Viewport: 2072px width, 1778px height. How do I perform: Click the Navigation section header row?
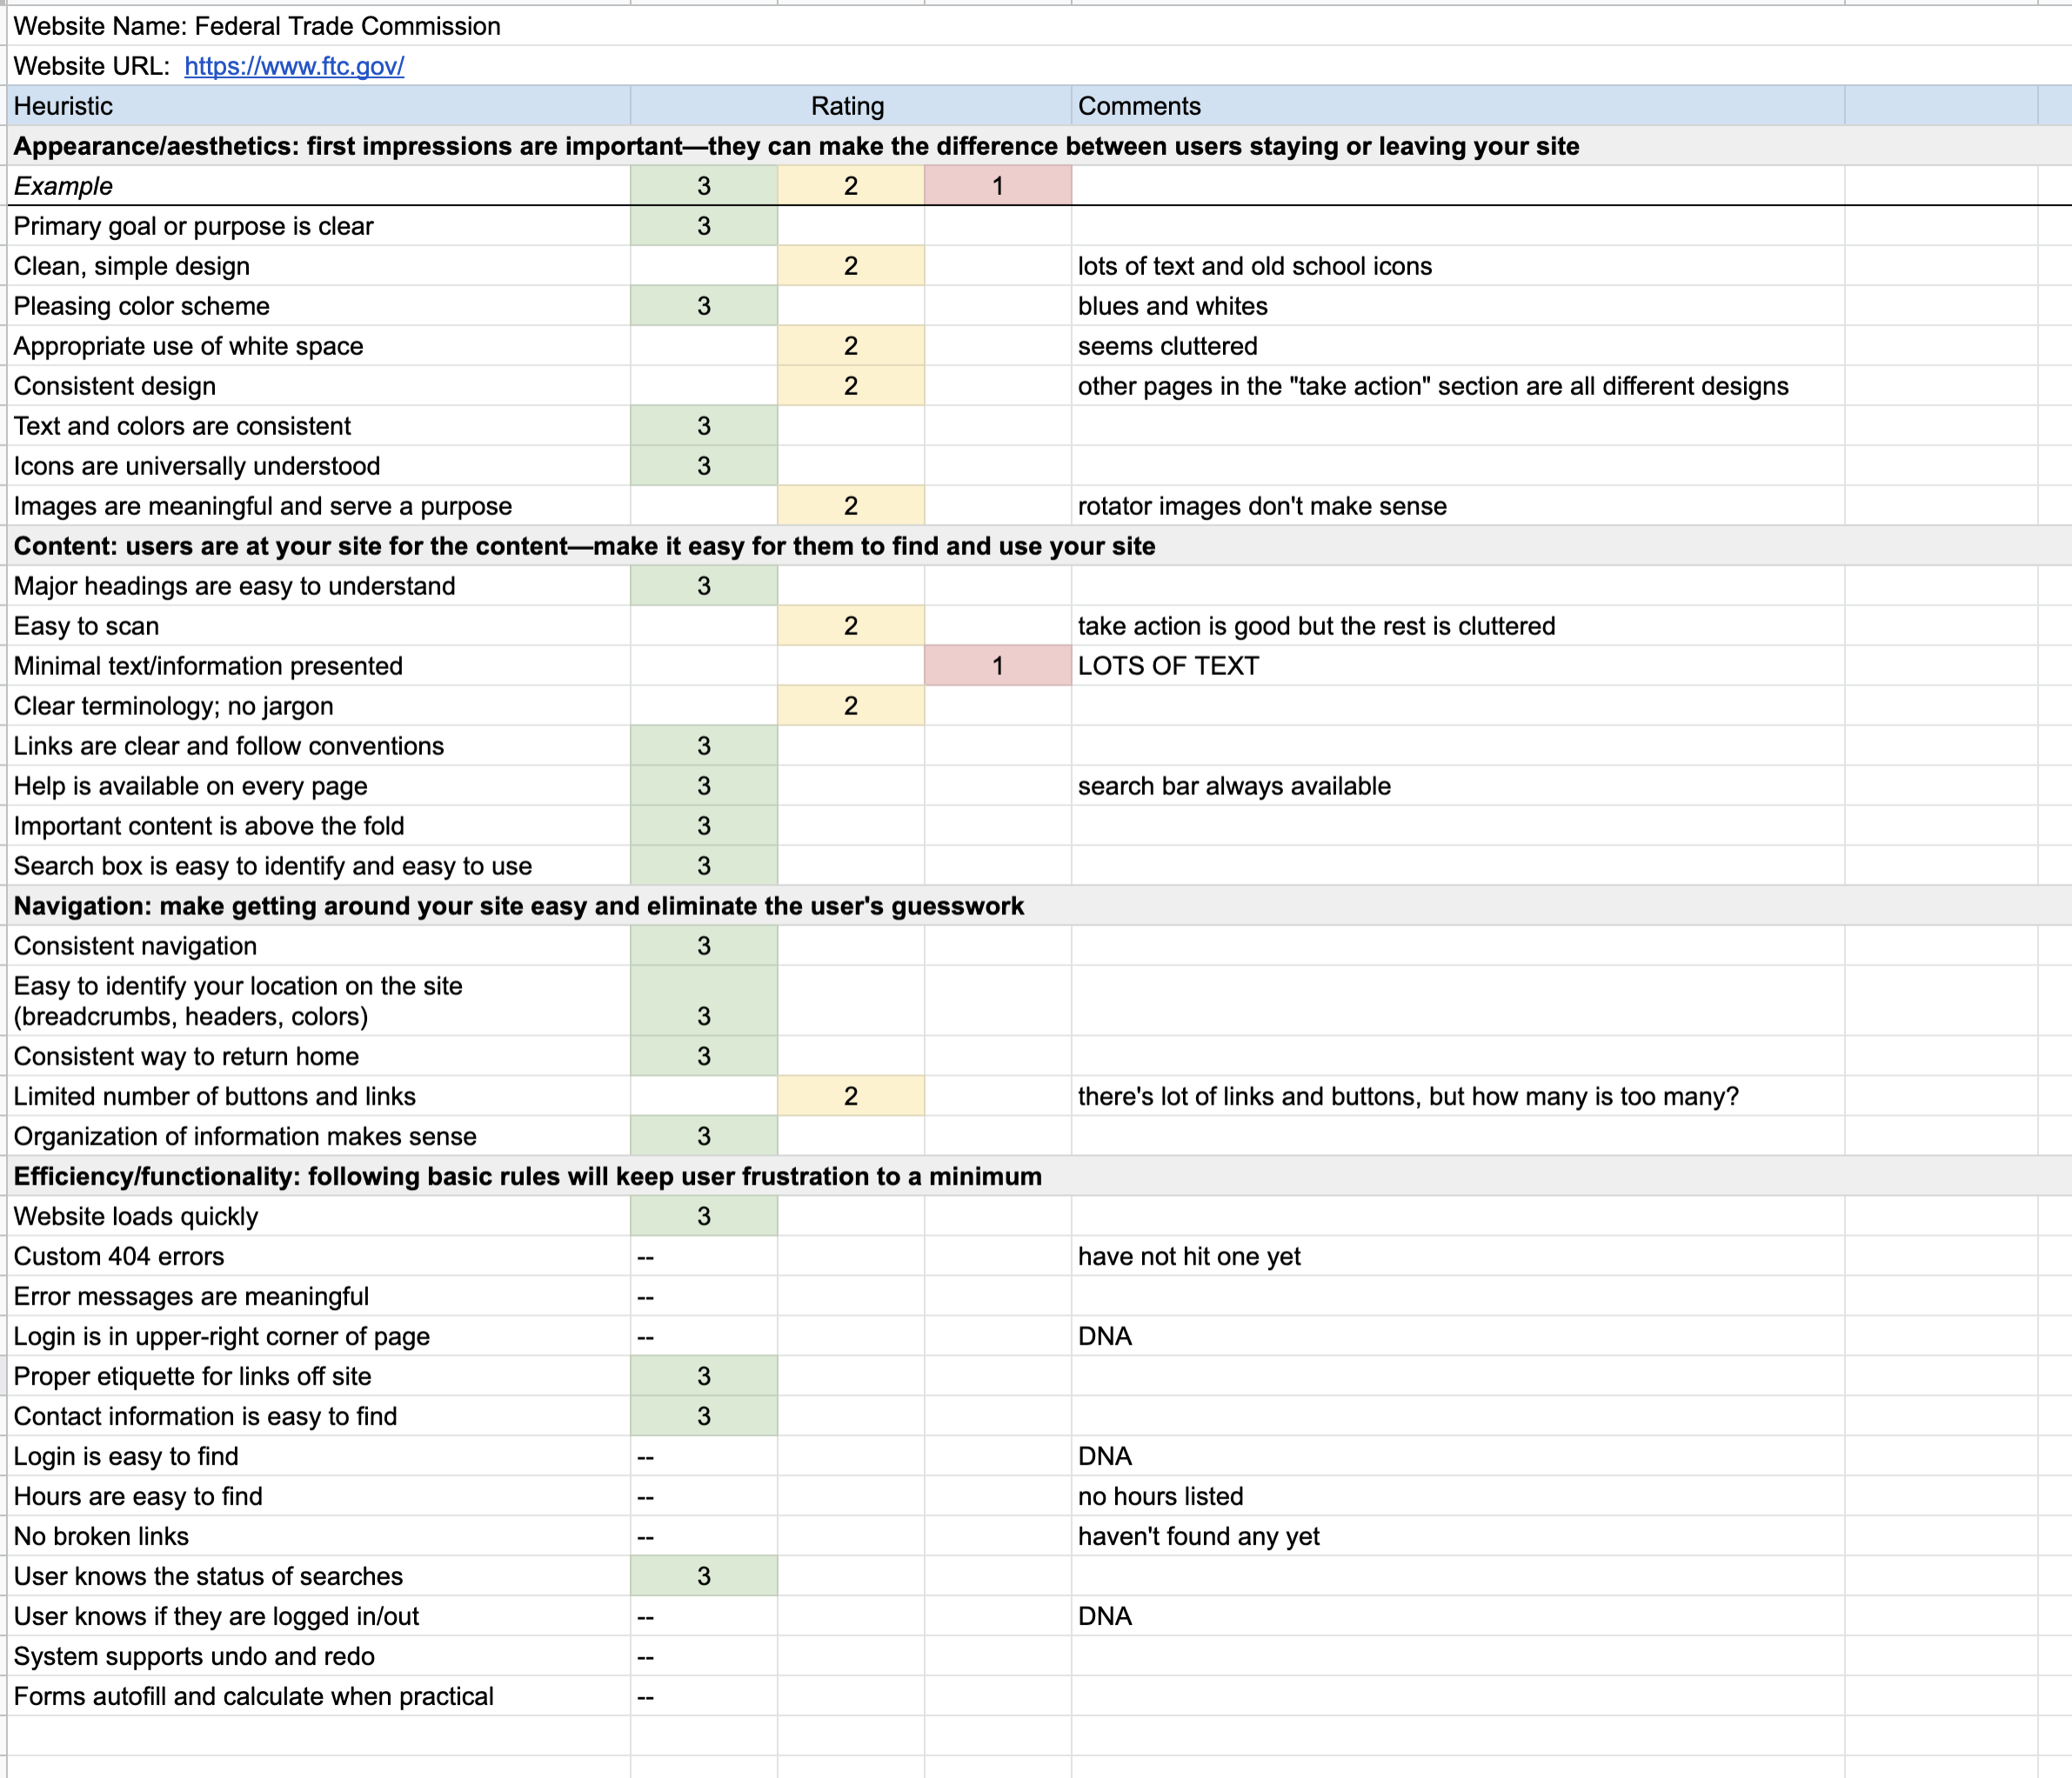[520, 906]
